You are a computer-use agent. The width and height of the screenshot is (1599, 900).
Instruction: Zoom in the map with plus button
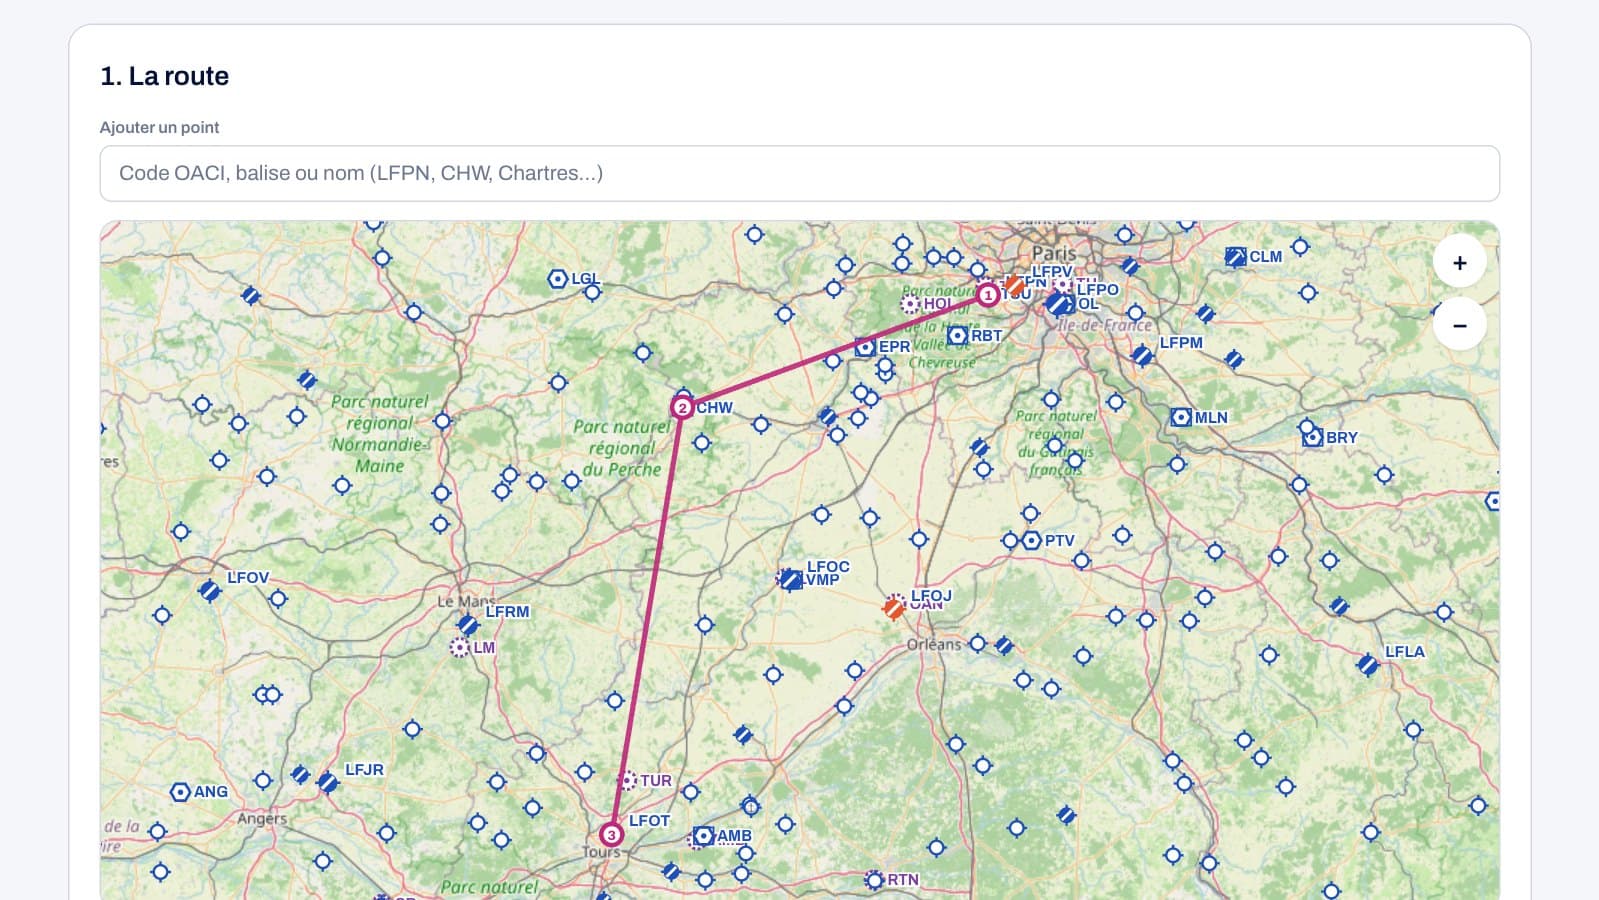(x=1459, y=263)
